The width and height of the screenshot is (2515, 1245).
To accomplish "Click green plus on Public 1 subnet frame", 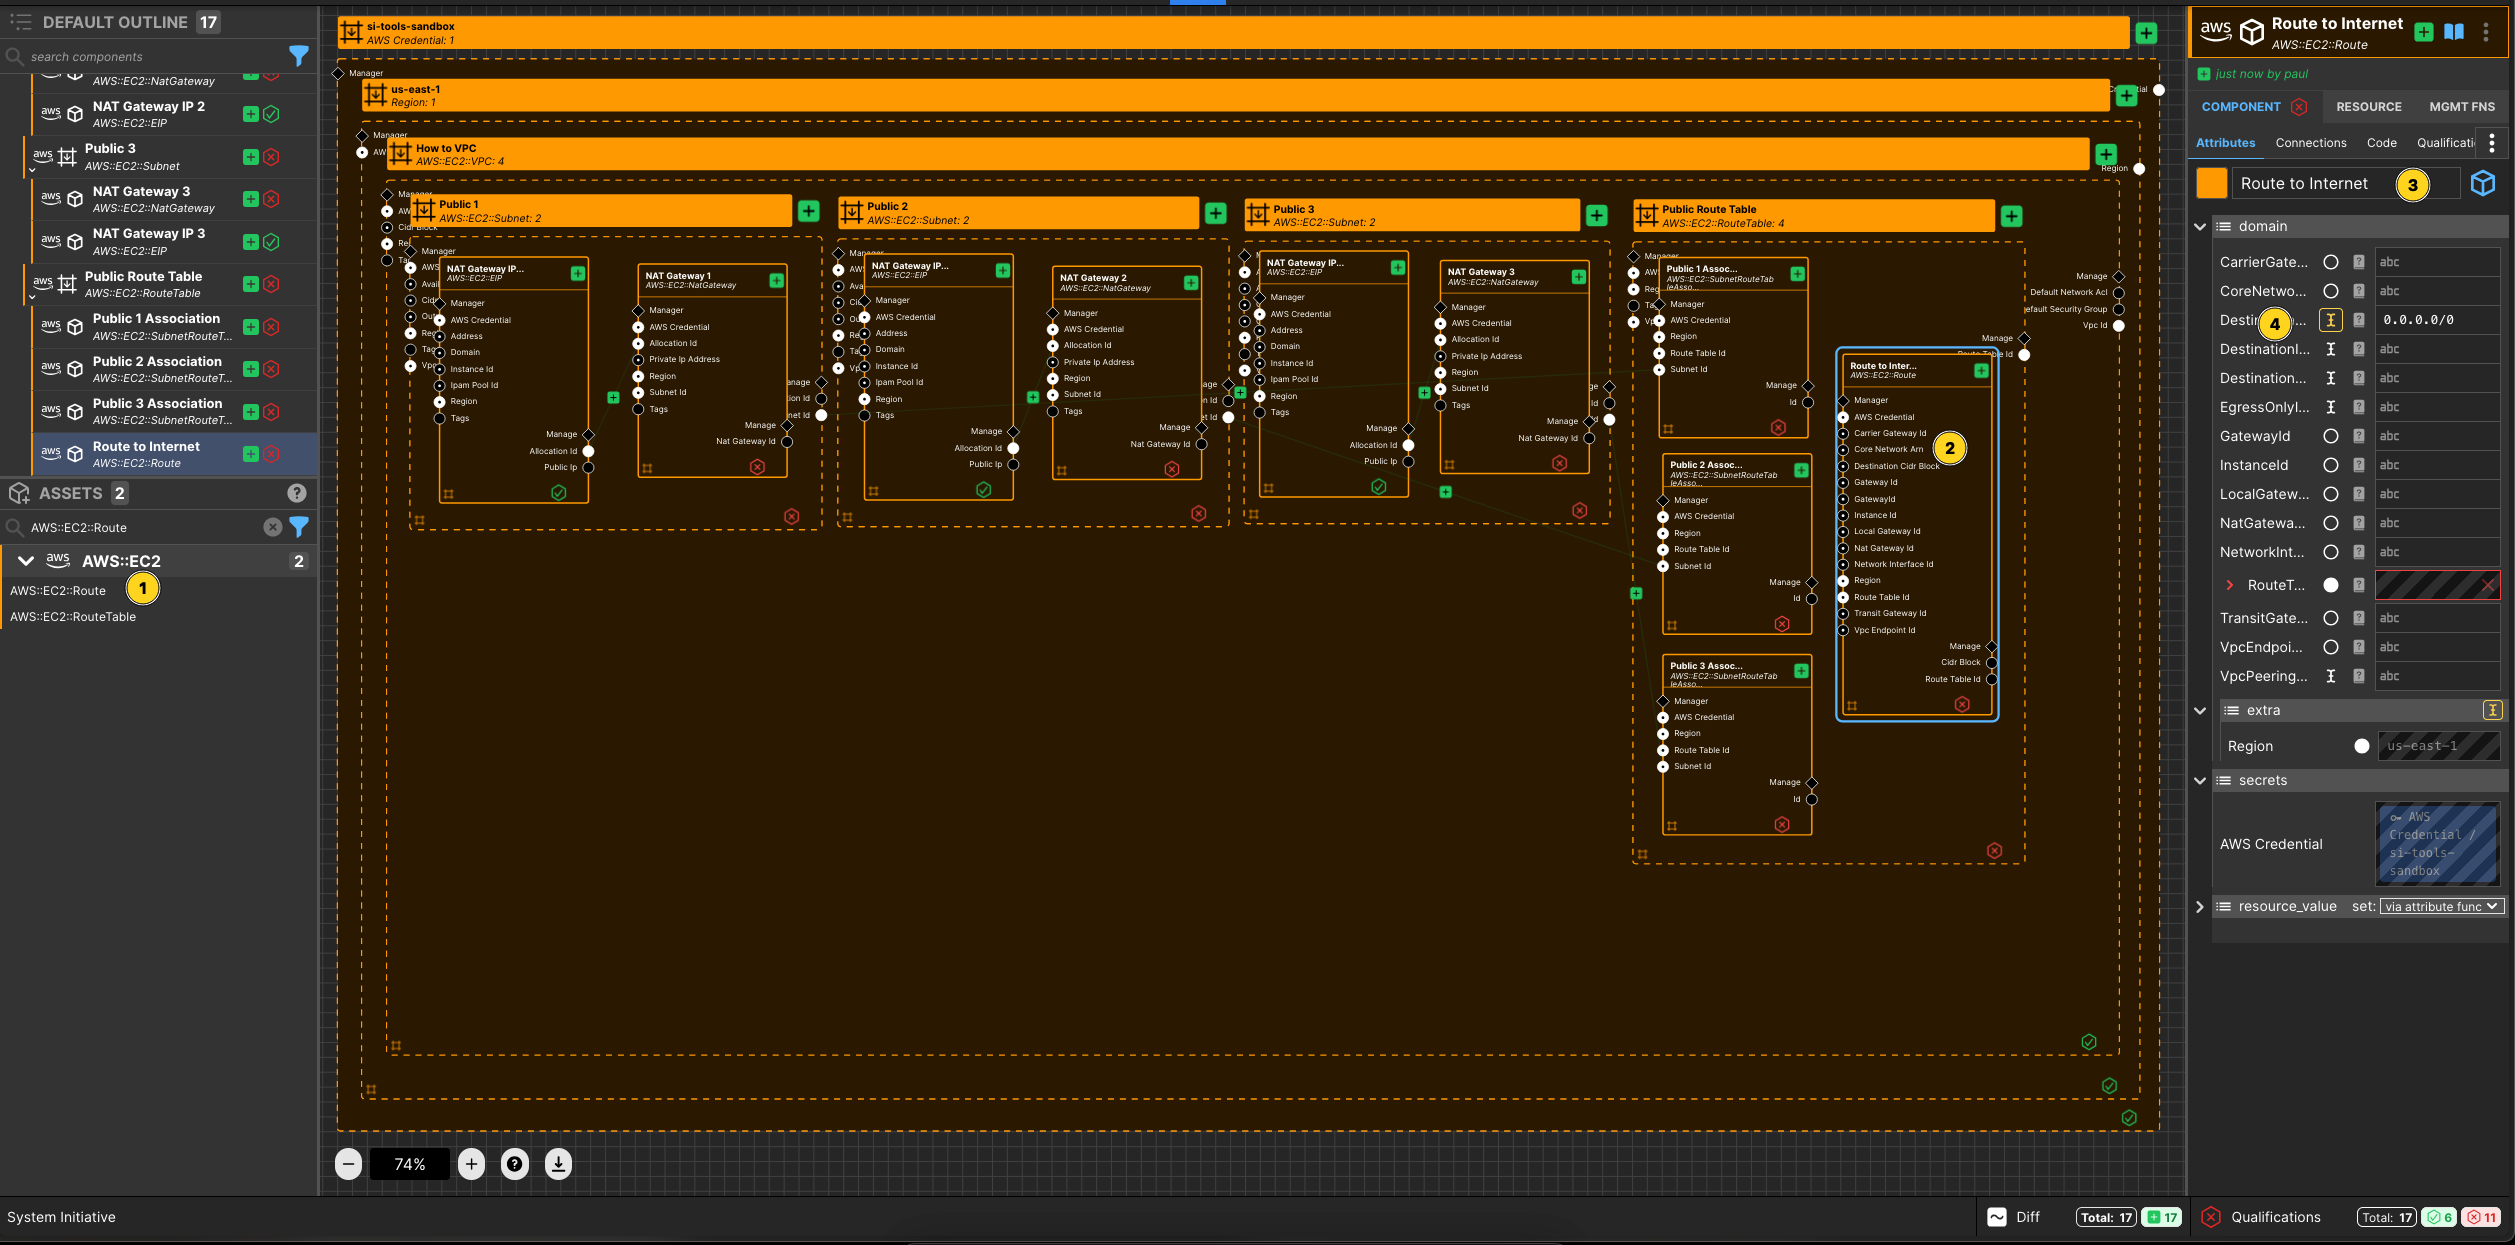I will click(x=809, y=211).
